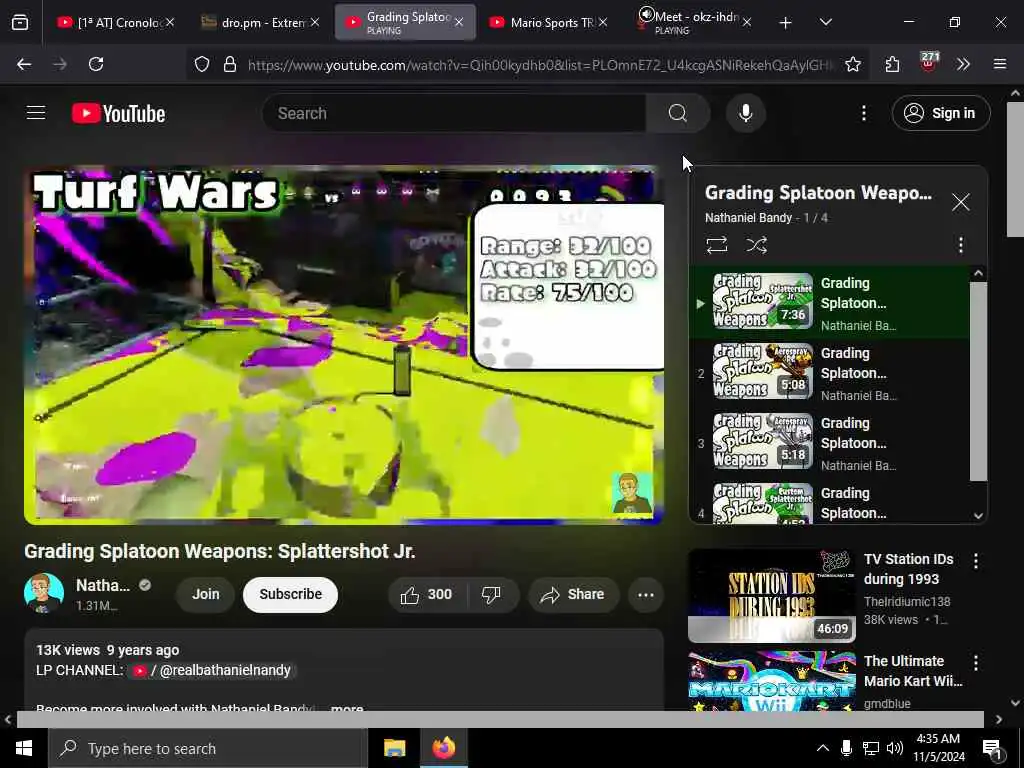Join the channel membership
This screenshot has height=768, width=1024.
pyautogui.click(x=205, y=594)
